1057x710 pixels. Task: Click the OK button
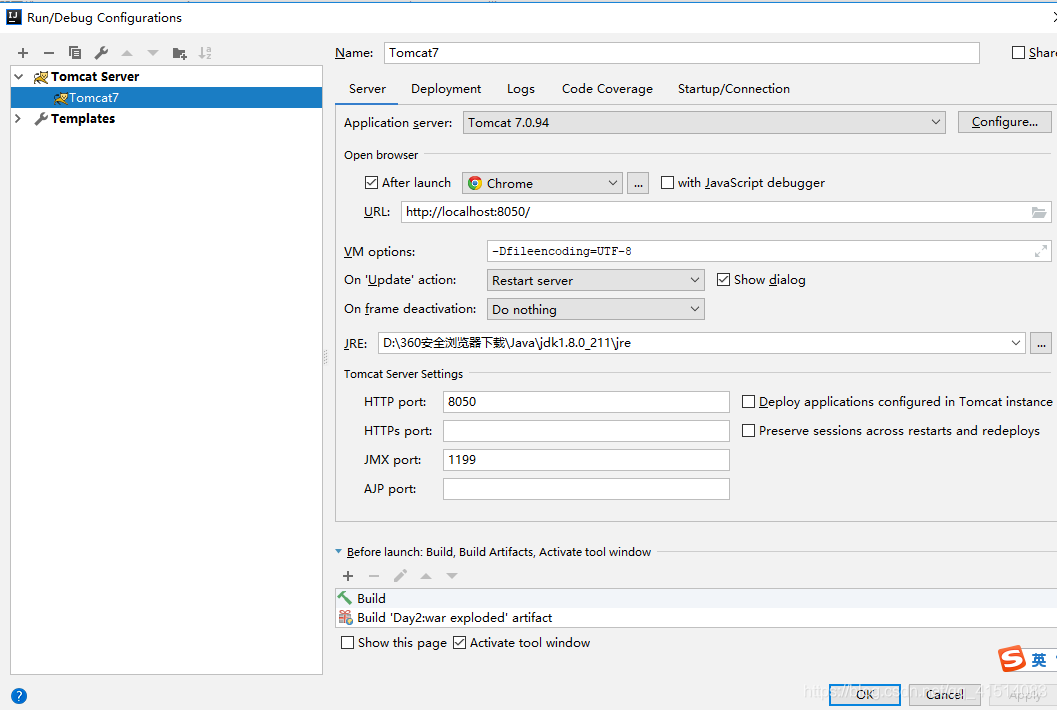(x=865, y=694)
